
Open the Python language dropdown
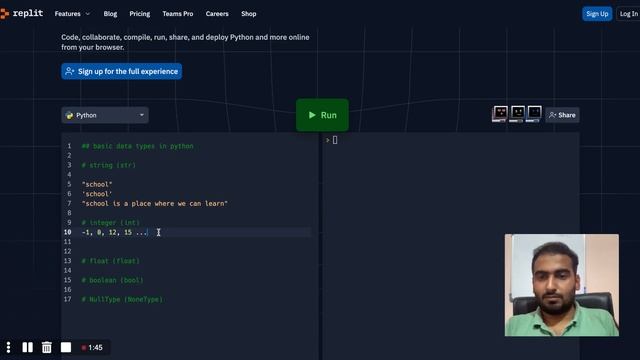click(105, 115)
